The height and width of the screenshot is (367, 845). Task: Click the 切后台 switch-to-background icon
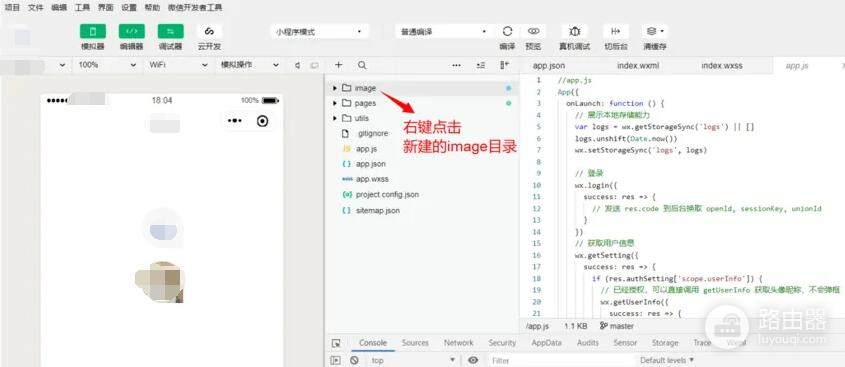tap(615, 31)
